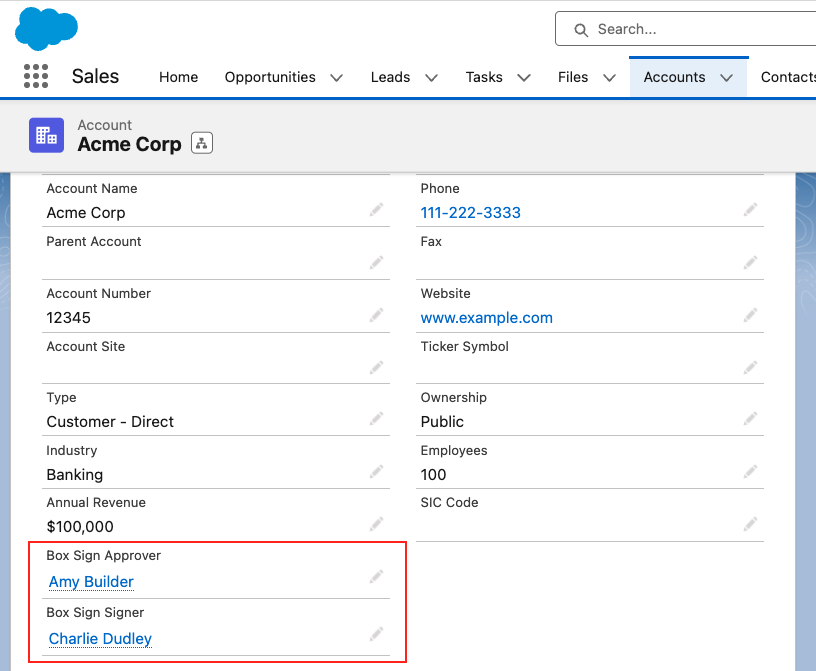Viewport: 816px width, 671px height.
Task: Edit the Employees field pencil icon
Action: (750, 472)
